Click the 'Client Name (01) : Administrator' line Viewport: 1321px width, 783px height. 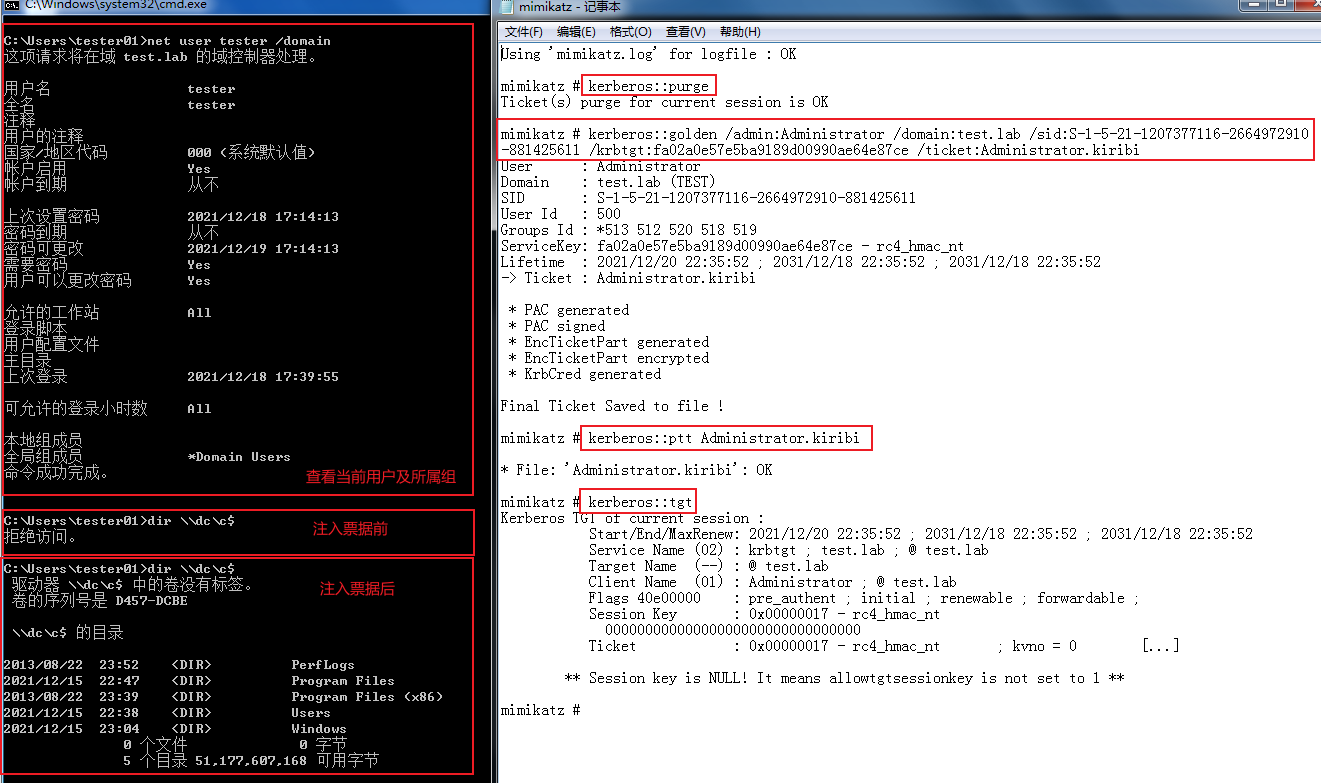tap(772, 582)
